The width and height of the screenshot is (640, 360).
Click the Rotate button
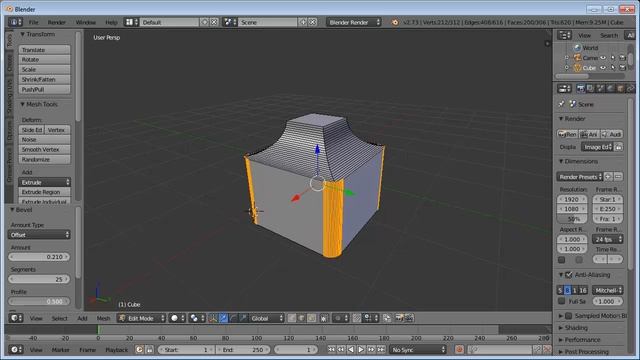(x=44, y=60)
